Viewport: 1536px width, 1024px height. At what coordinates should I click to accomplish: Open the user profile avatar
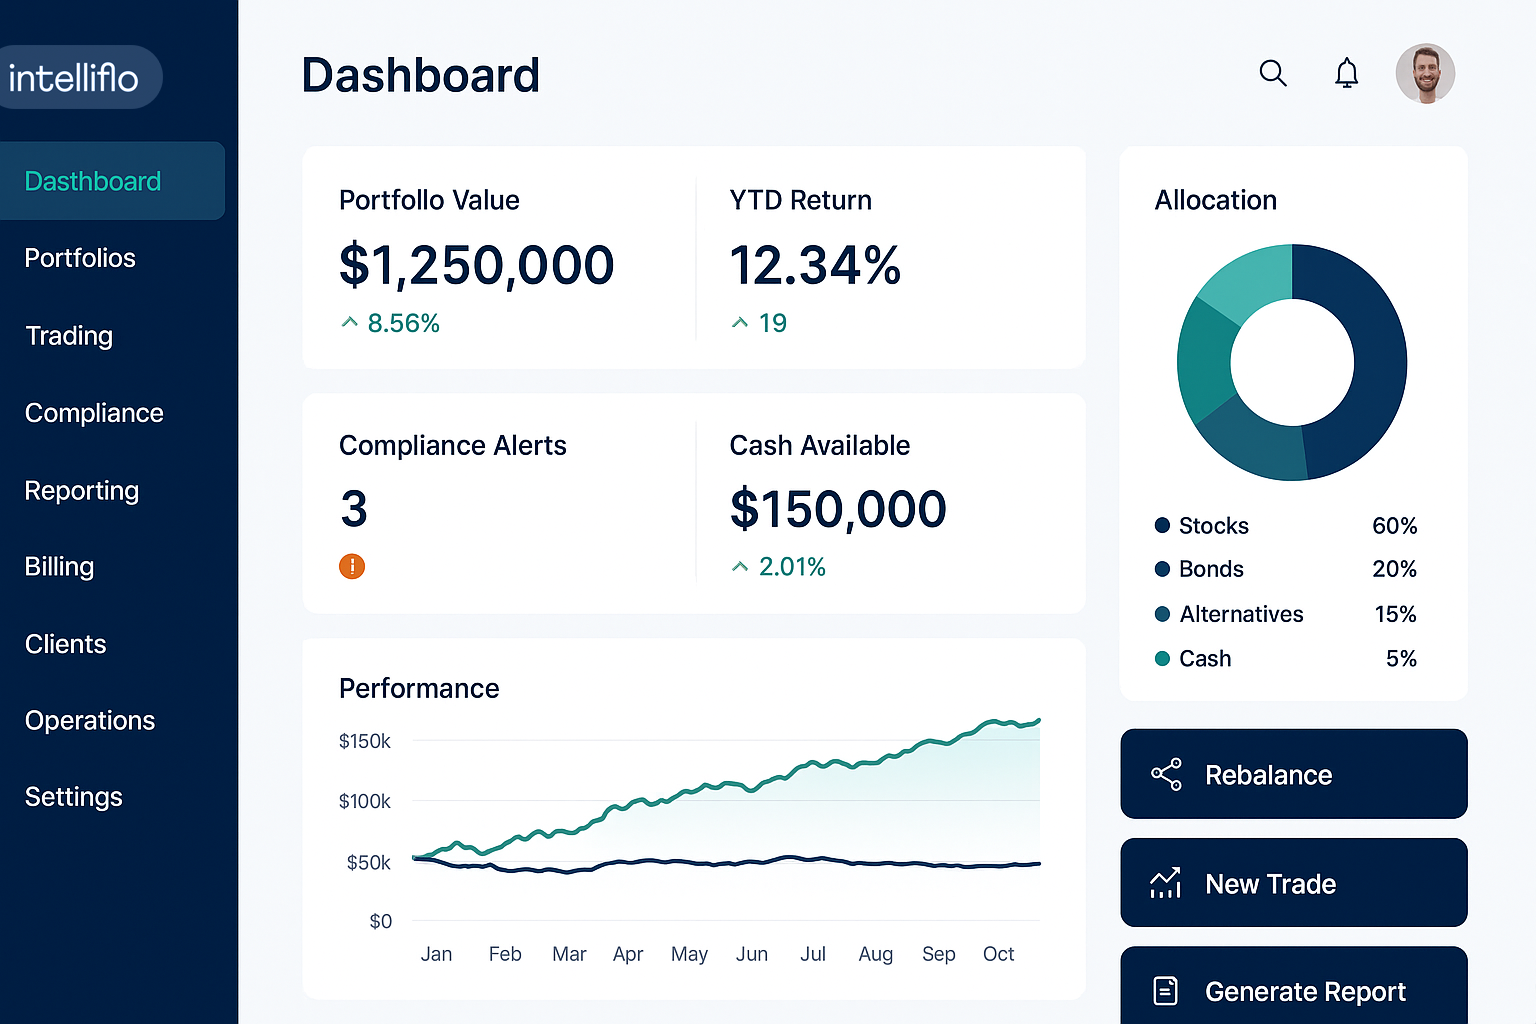coord(1425,73)
